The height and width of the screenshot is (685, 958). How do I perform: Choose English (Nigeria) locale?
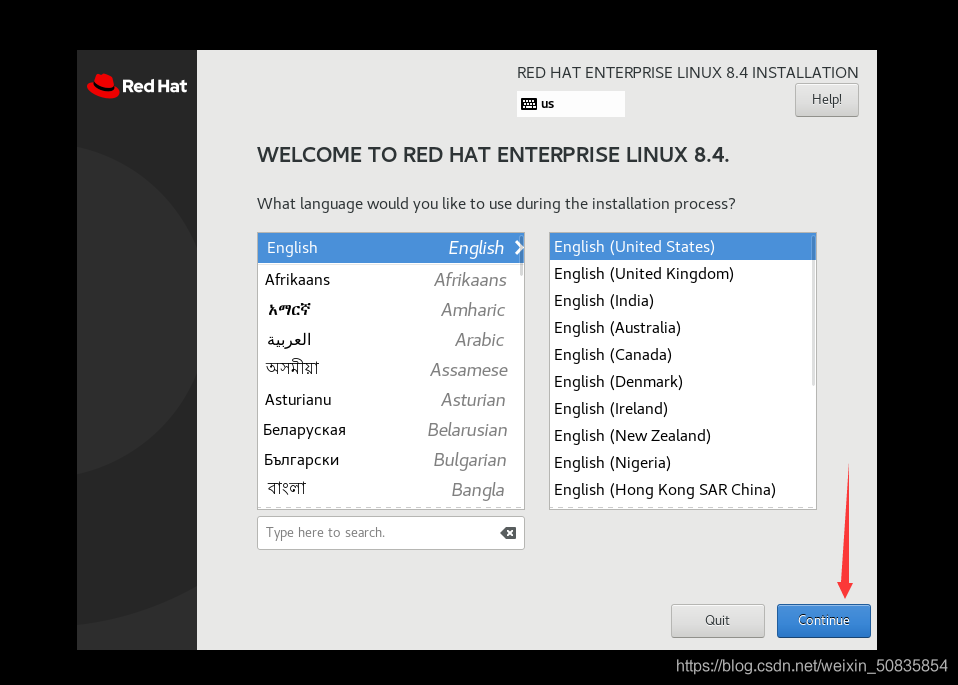(681, 463)
